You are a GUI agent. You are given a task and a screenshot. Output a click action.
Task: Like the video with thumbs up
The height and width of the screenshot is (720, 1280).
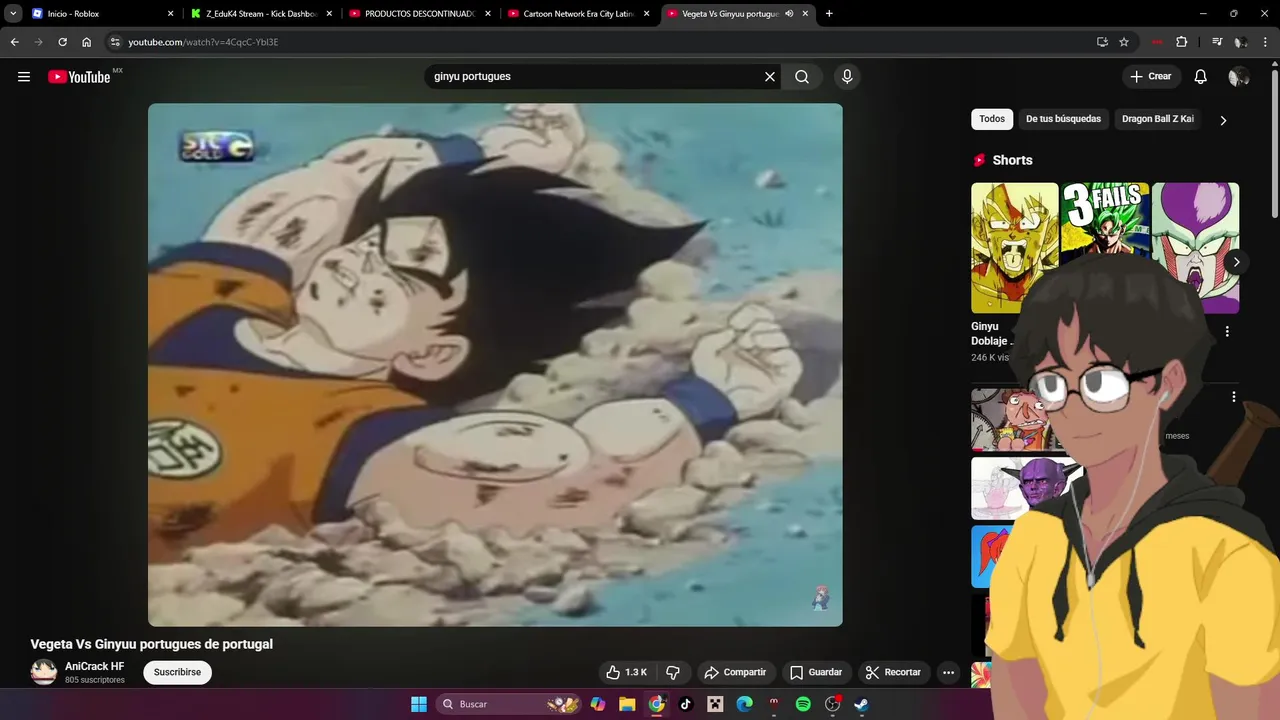tap(627, 672)
